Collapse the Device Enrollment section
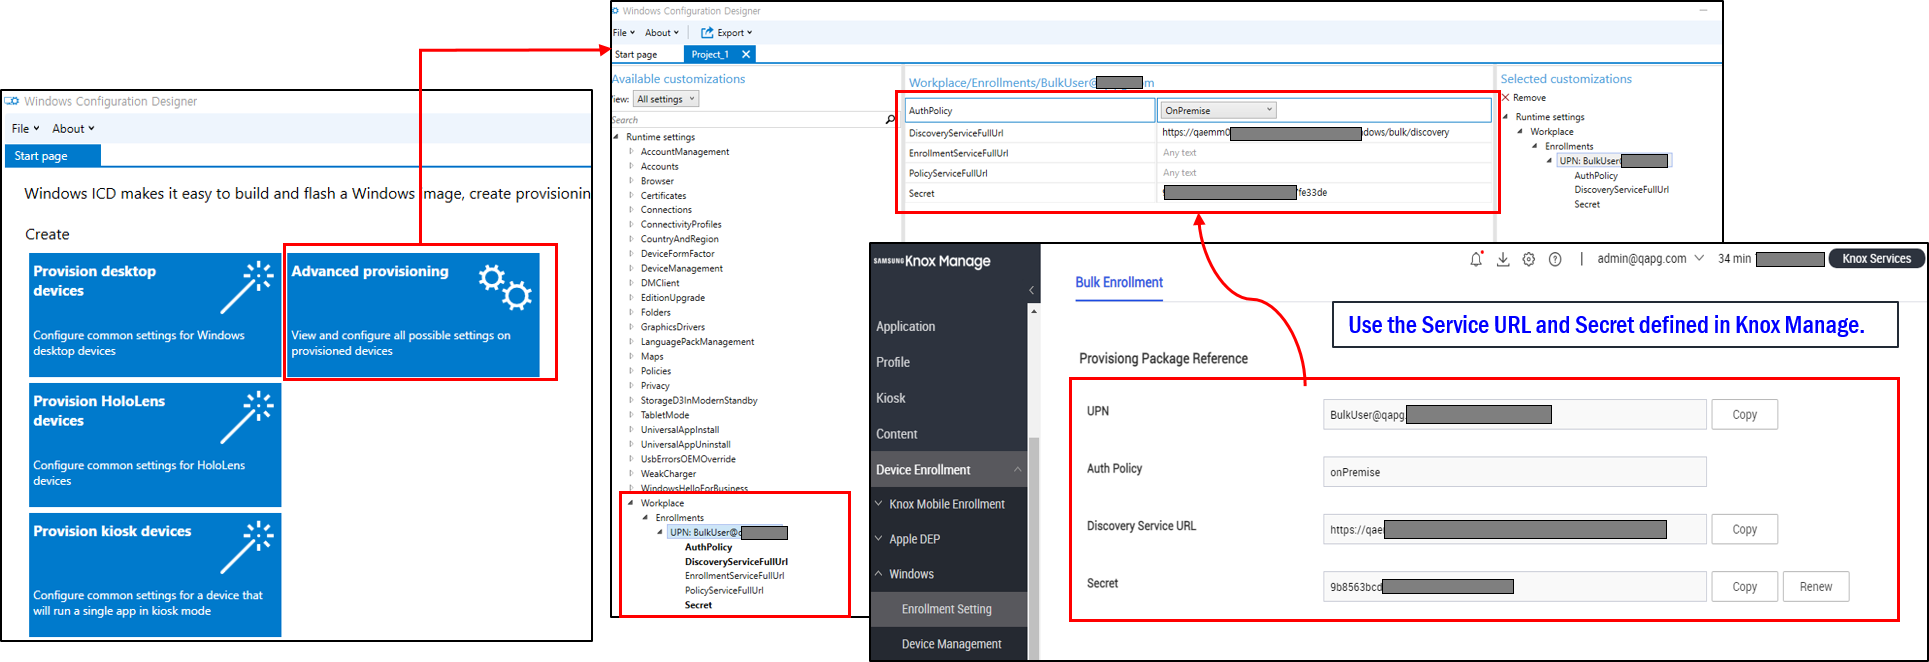Screen dimensions: 1929x662 [1018, 470]
